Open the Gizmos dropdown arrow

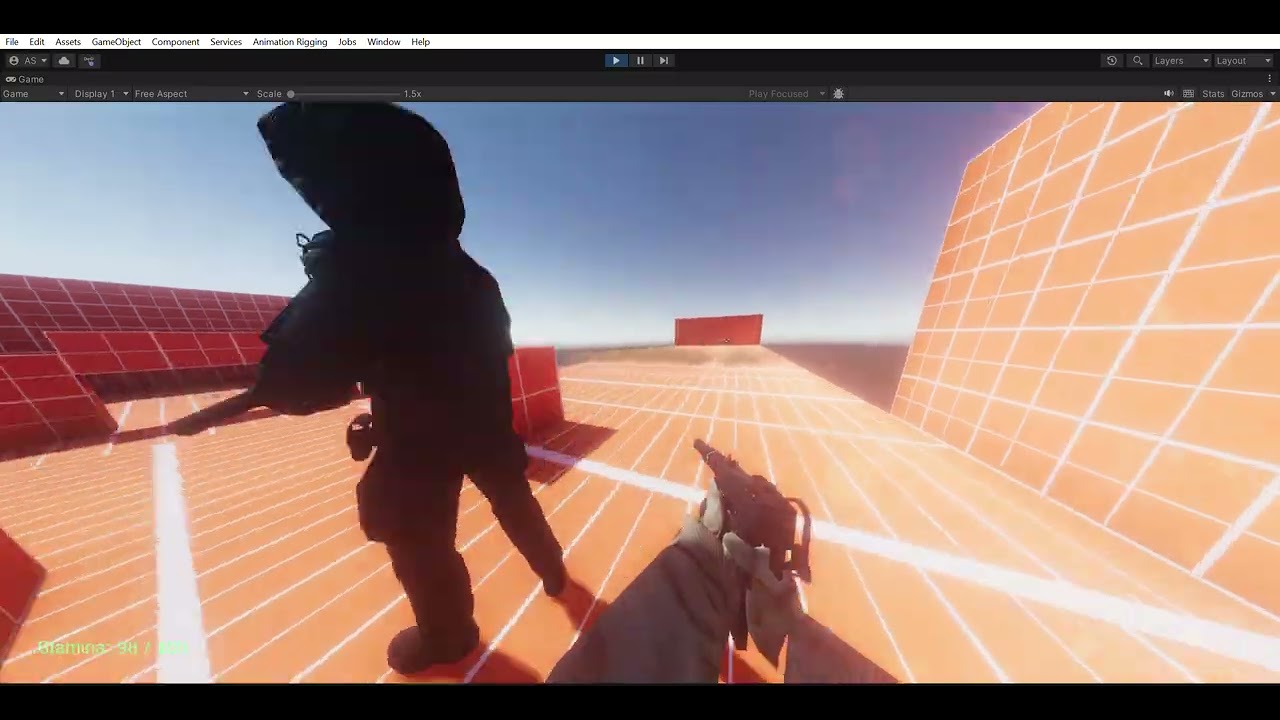1272,94
